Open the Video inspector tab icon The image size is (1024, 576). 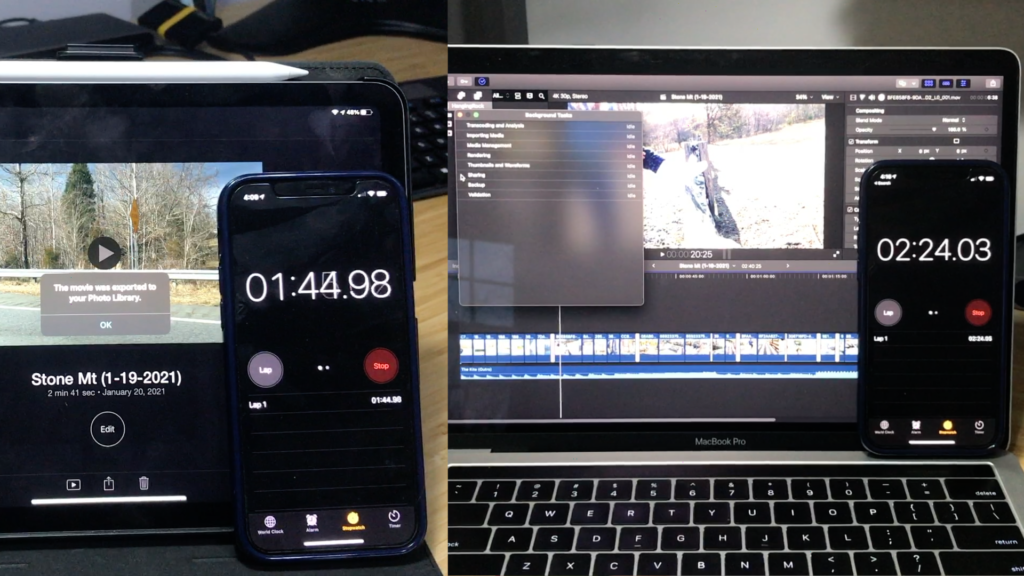(x=853, y=97)
